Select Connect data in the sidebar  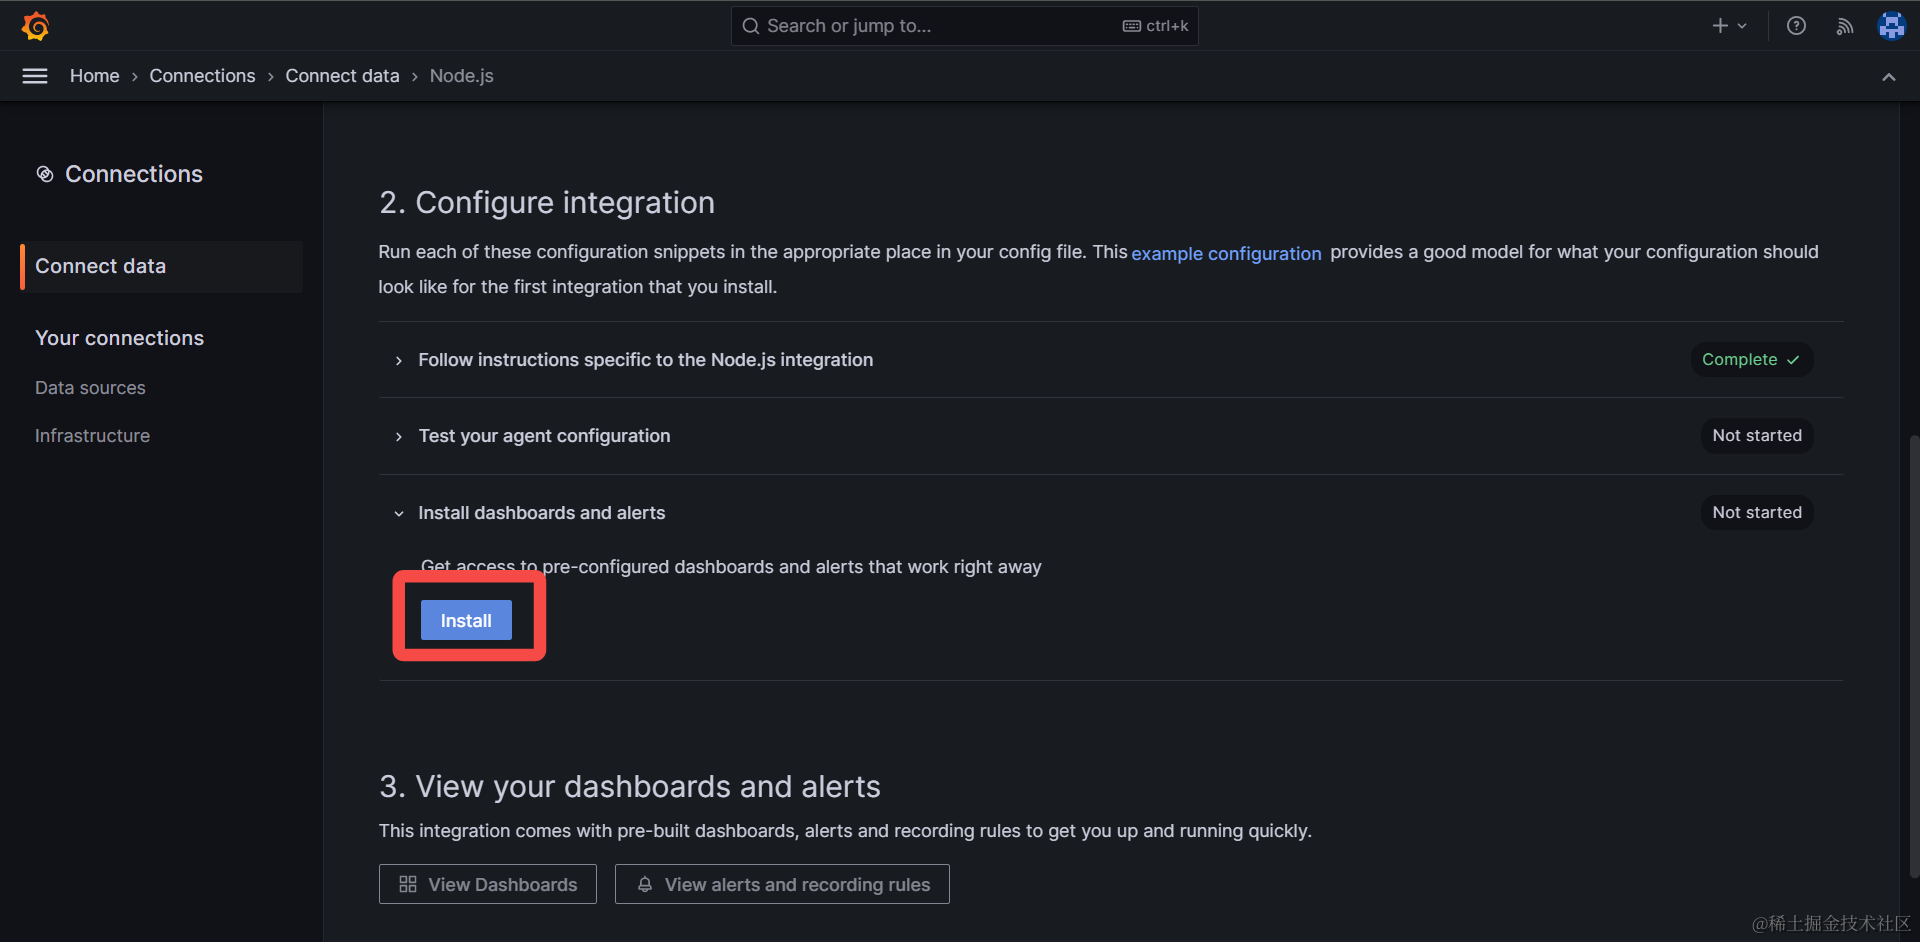(100, 266)
